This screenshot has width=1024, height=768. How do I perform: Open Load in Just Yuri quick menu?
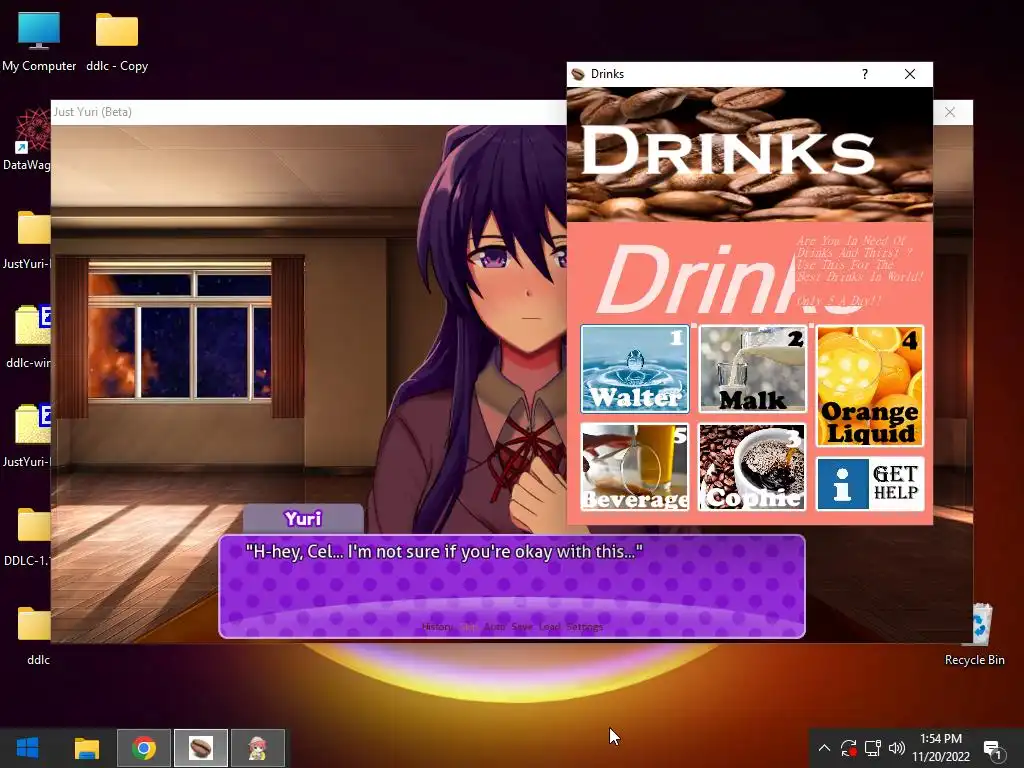[x=549, y=627]
